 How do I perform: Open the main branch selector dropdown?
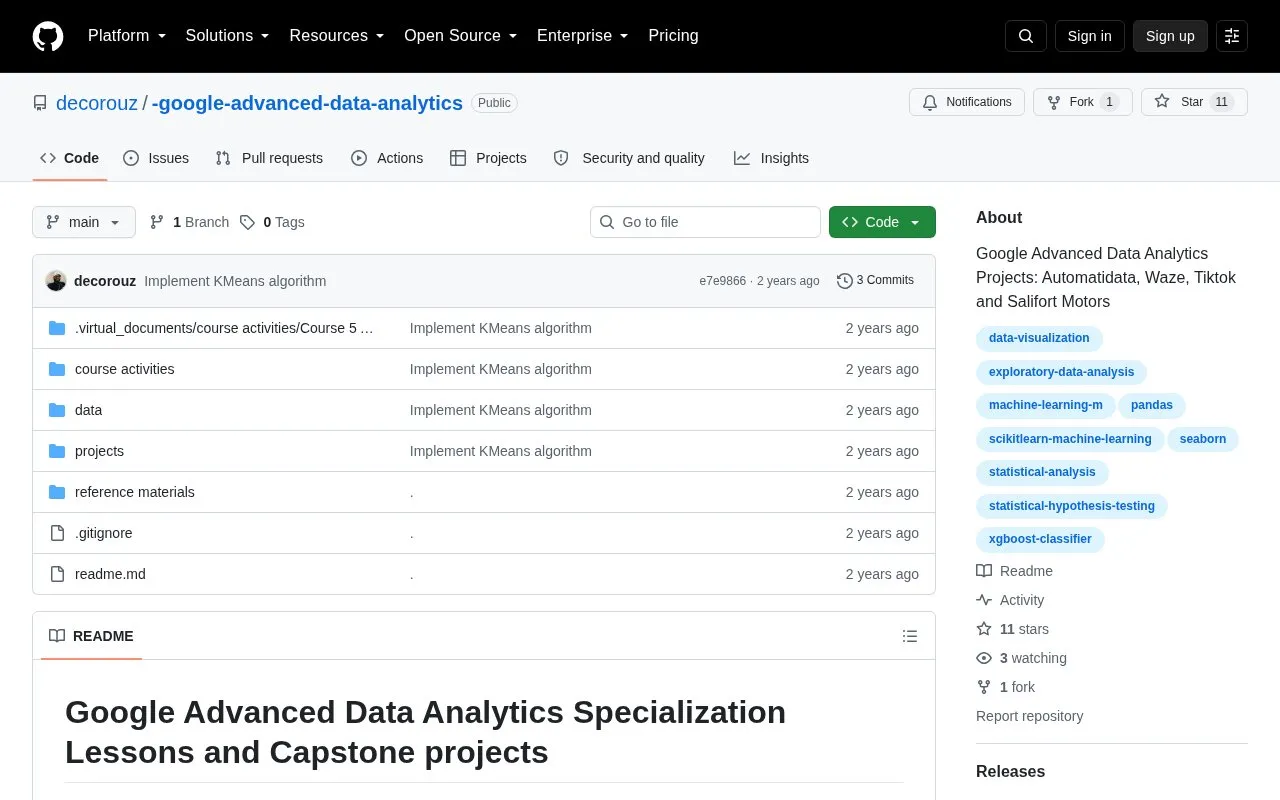pos(84,222)
